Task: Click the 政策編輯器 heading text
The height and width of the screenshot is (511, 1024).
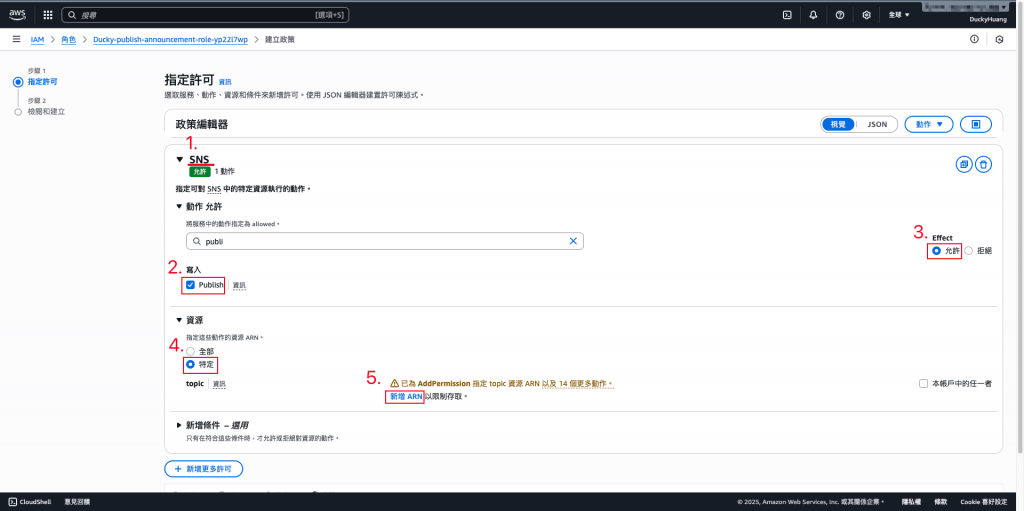Action: pyautogui.click(x=202, y=124)
